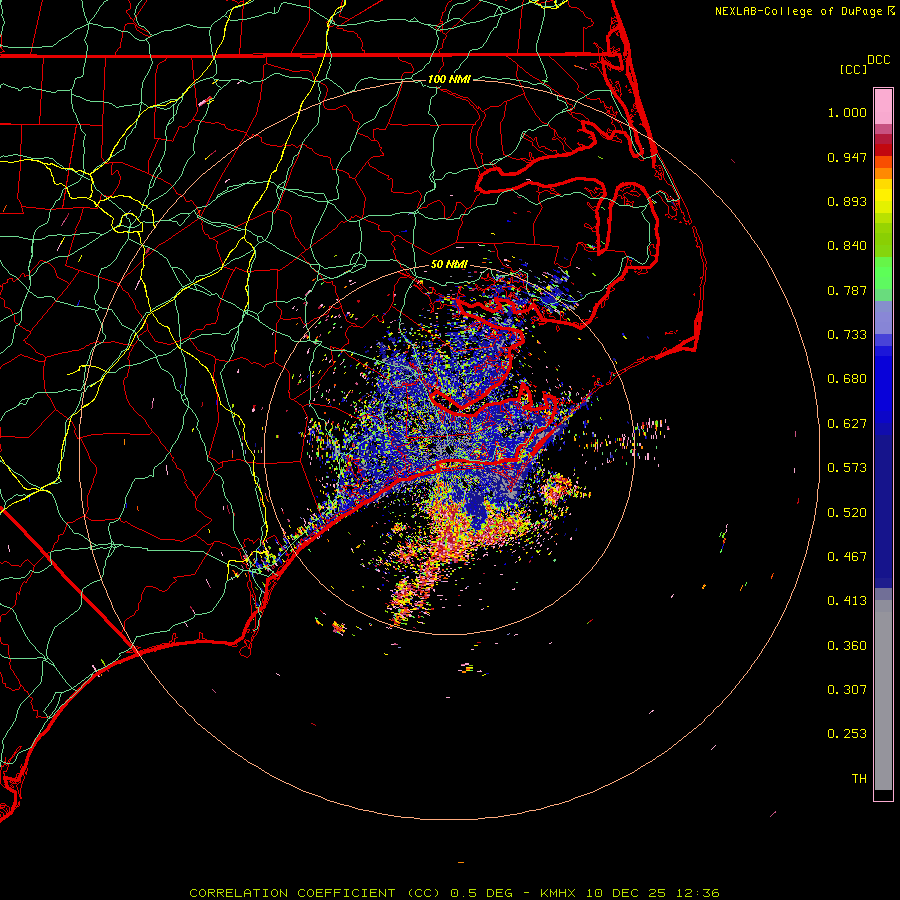Pick the orange color bar segment
The image size is (900, 900).
click(x=883, y=173)
